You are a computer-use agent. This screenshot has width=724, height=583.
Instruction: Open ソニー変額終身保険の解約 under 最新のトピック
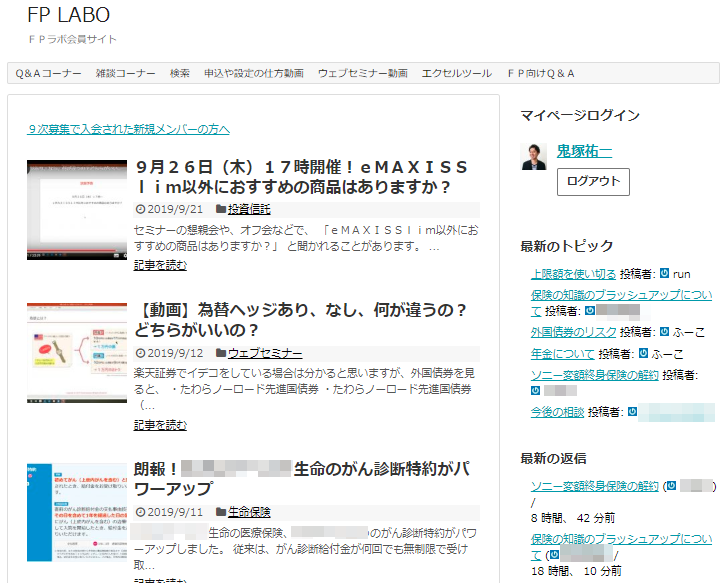[x=595, y=375]
